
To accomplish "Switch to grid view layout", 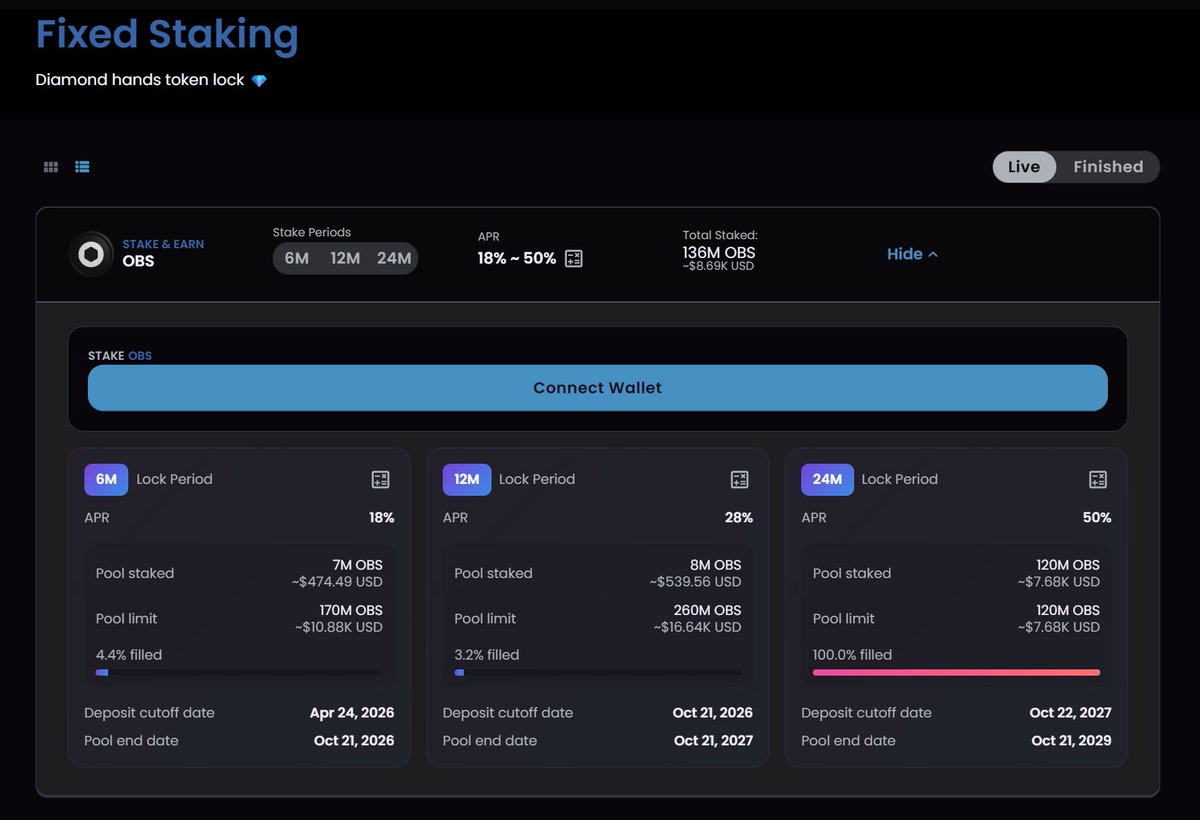I will click(x=50, y=166).
